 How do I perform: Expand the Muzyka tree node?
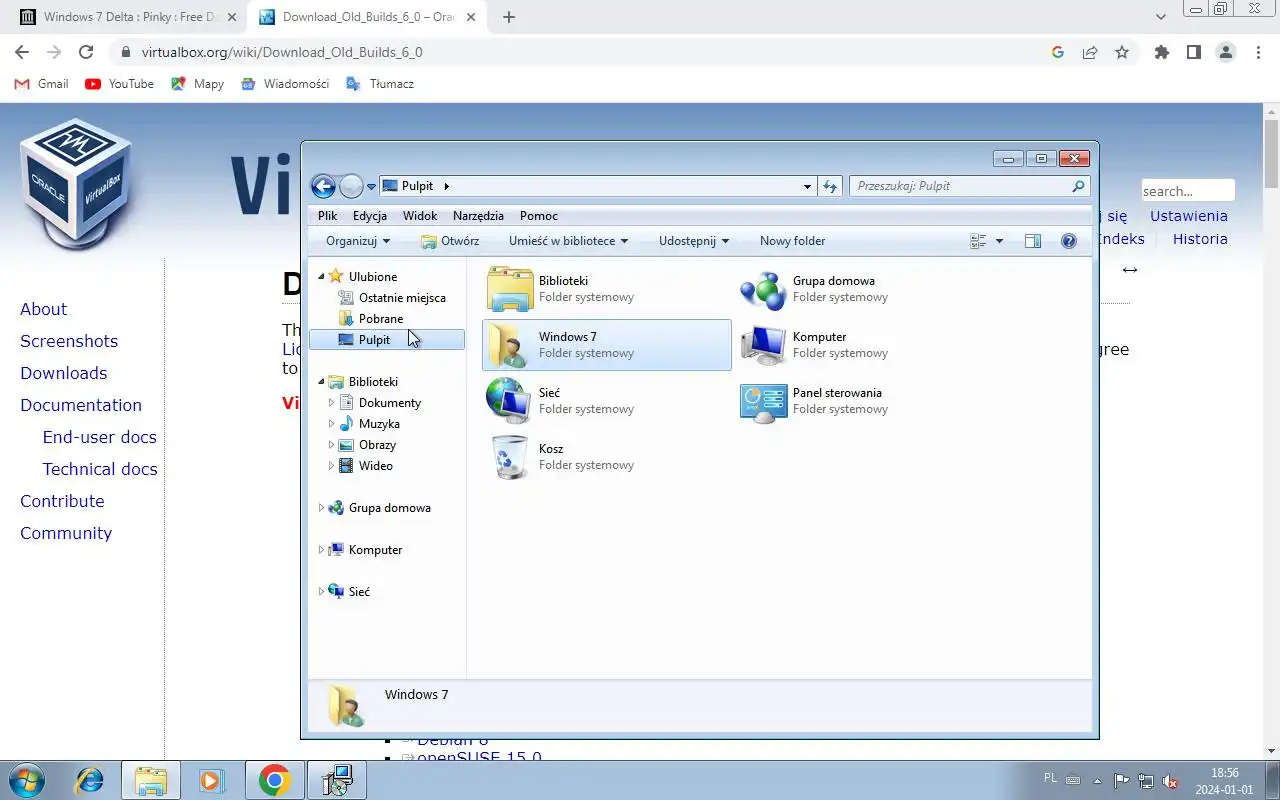331,424
